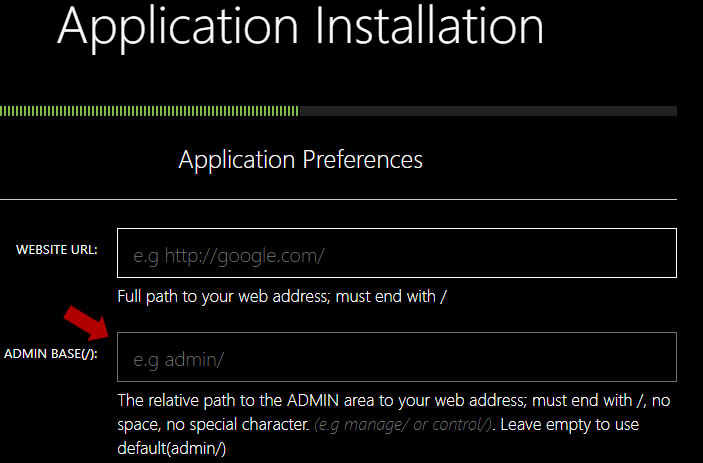Click the "Full path to your web address" hint

[x=223, y=297]
